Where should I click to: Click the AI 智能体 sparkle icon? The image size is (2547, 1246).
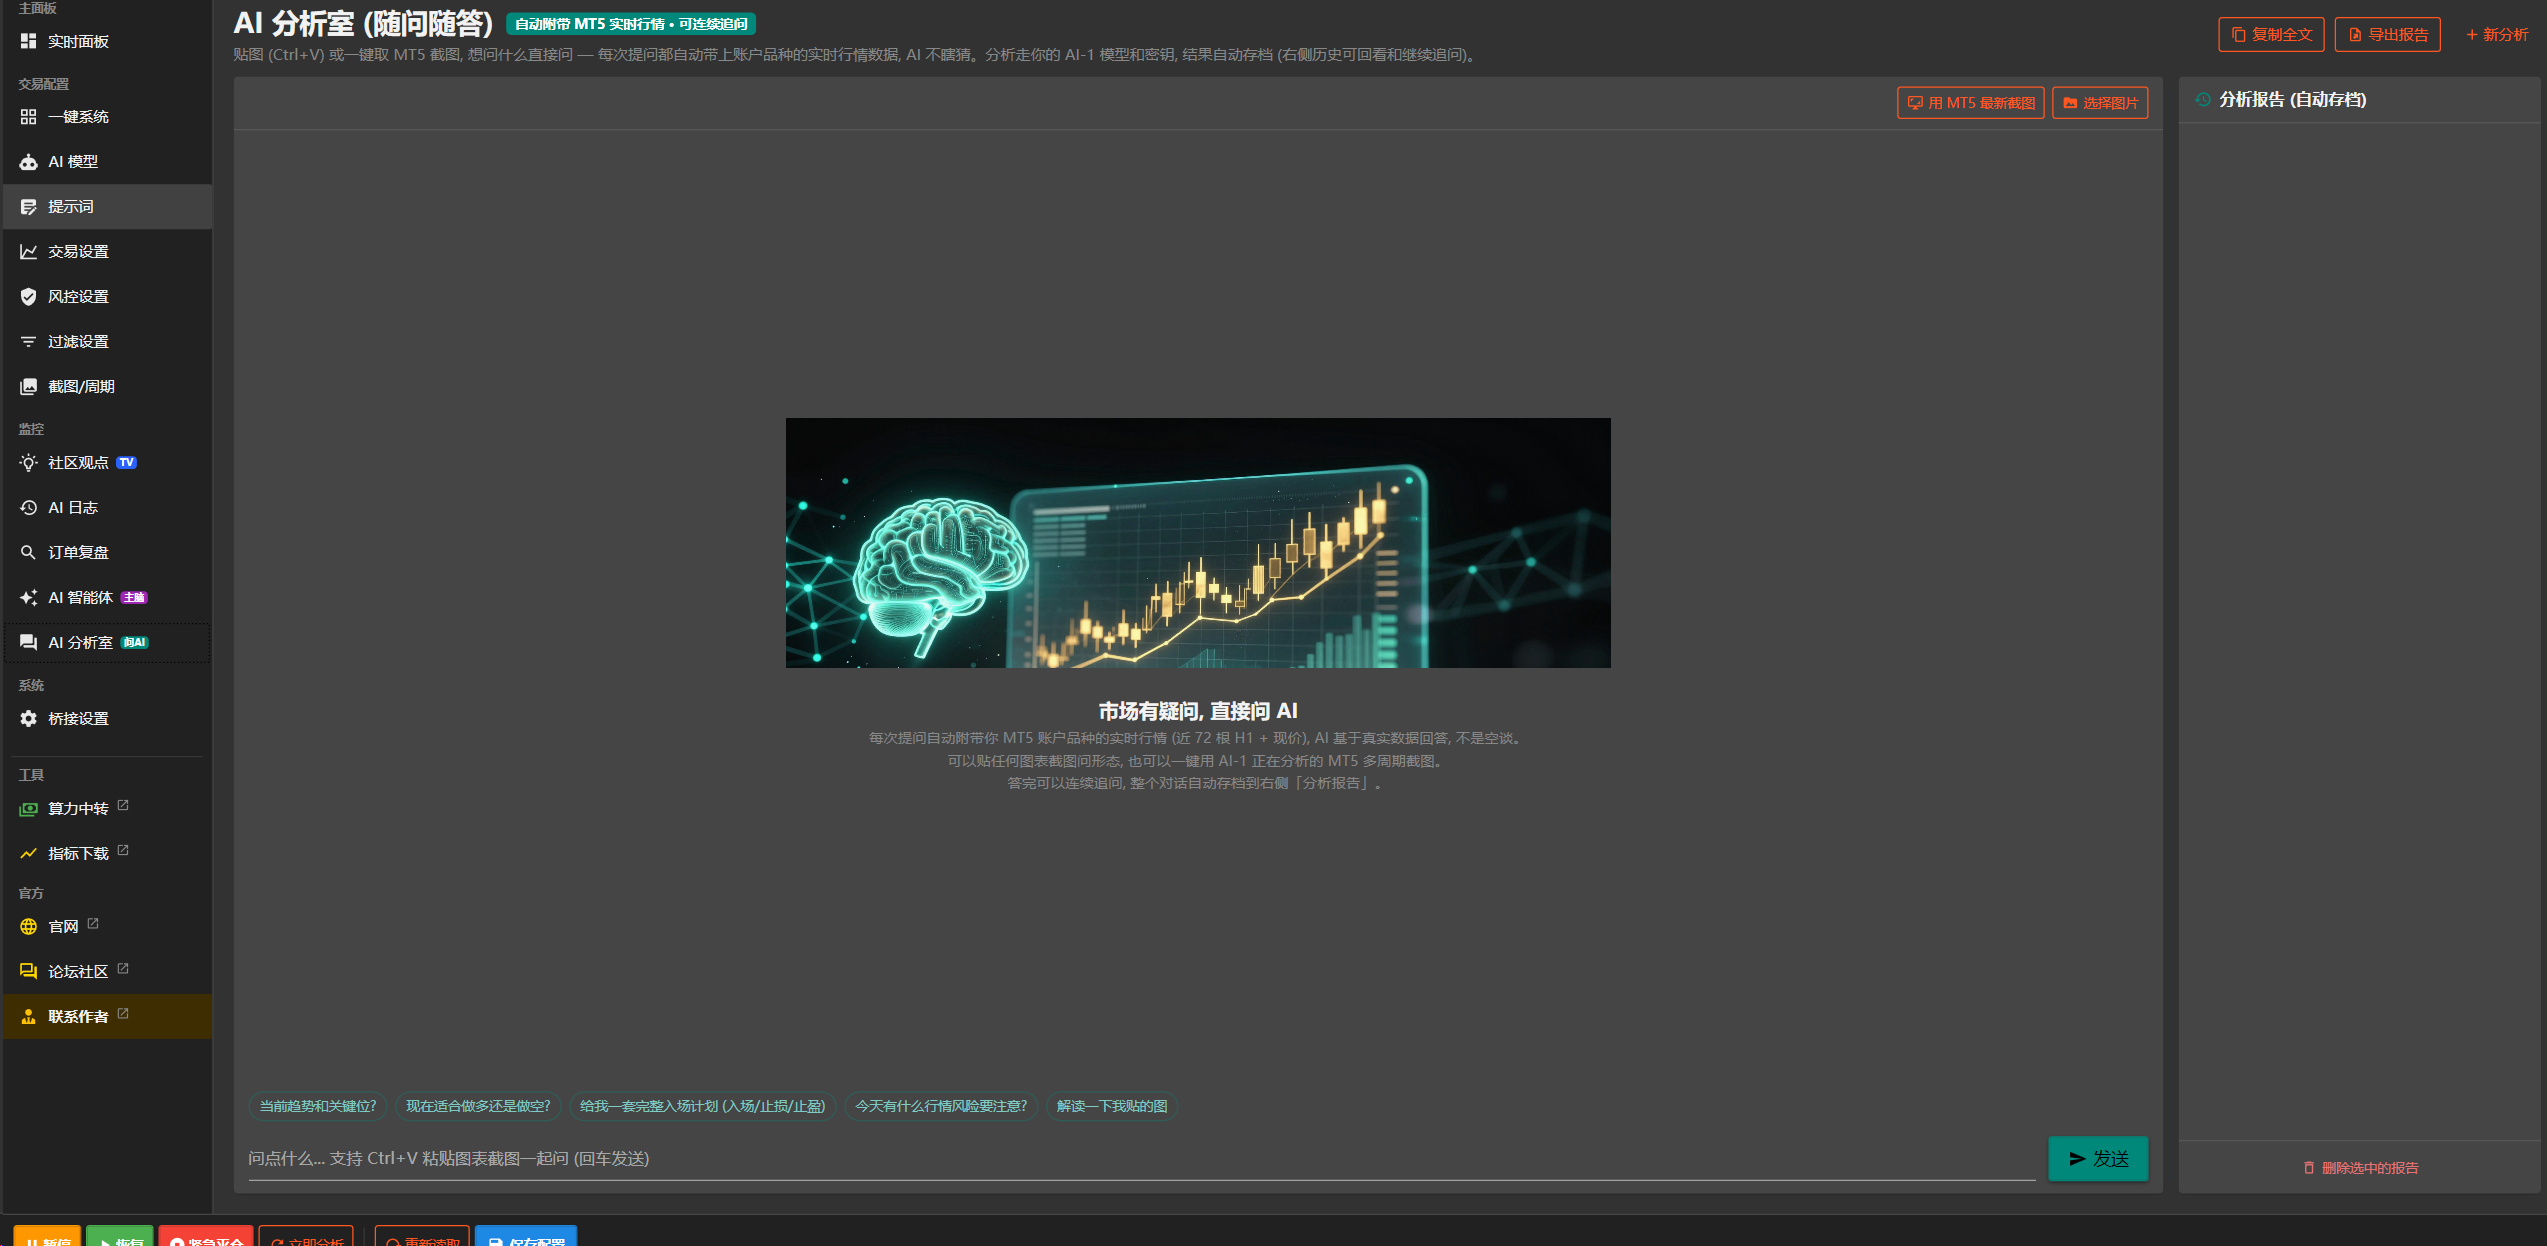[x=28, y=598]
